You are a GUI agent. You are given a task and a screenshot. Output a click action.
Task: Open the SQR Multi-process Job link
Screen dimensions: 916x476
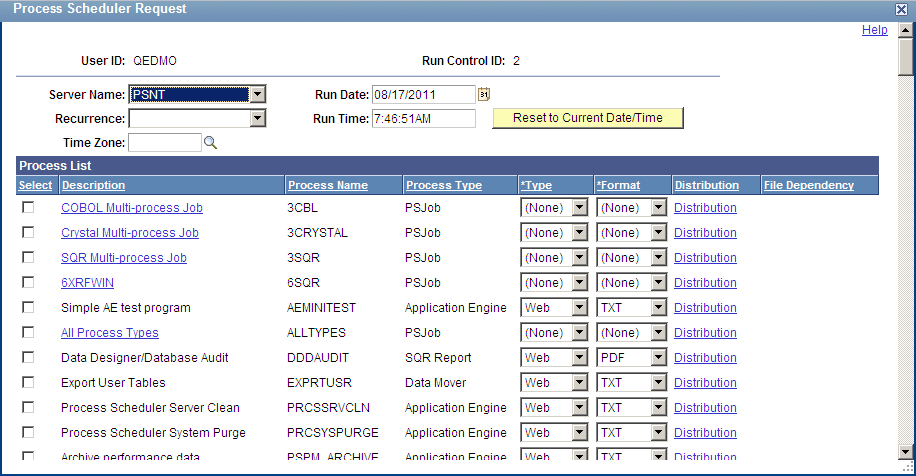(124, 258)
